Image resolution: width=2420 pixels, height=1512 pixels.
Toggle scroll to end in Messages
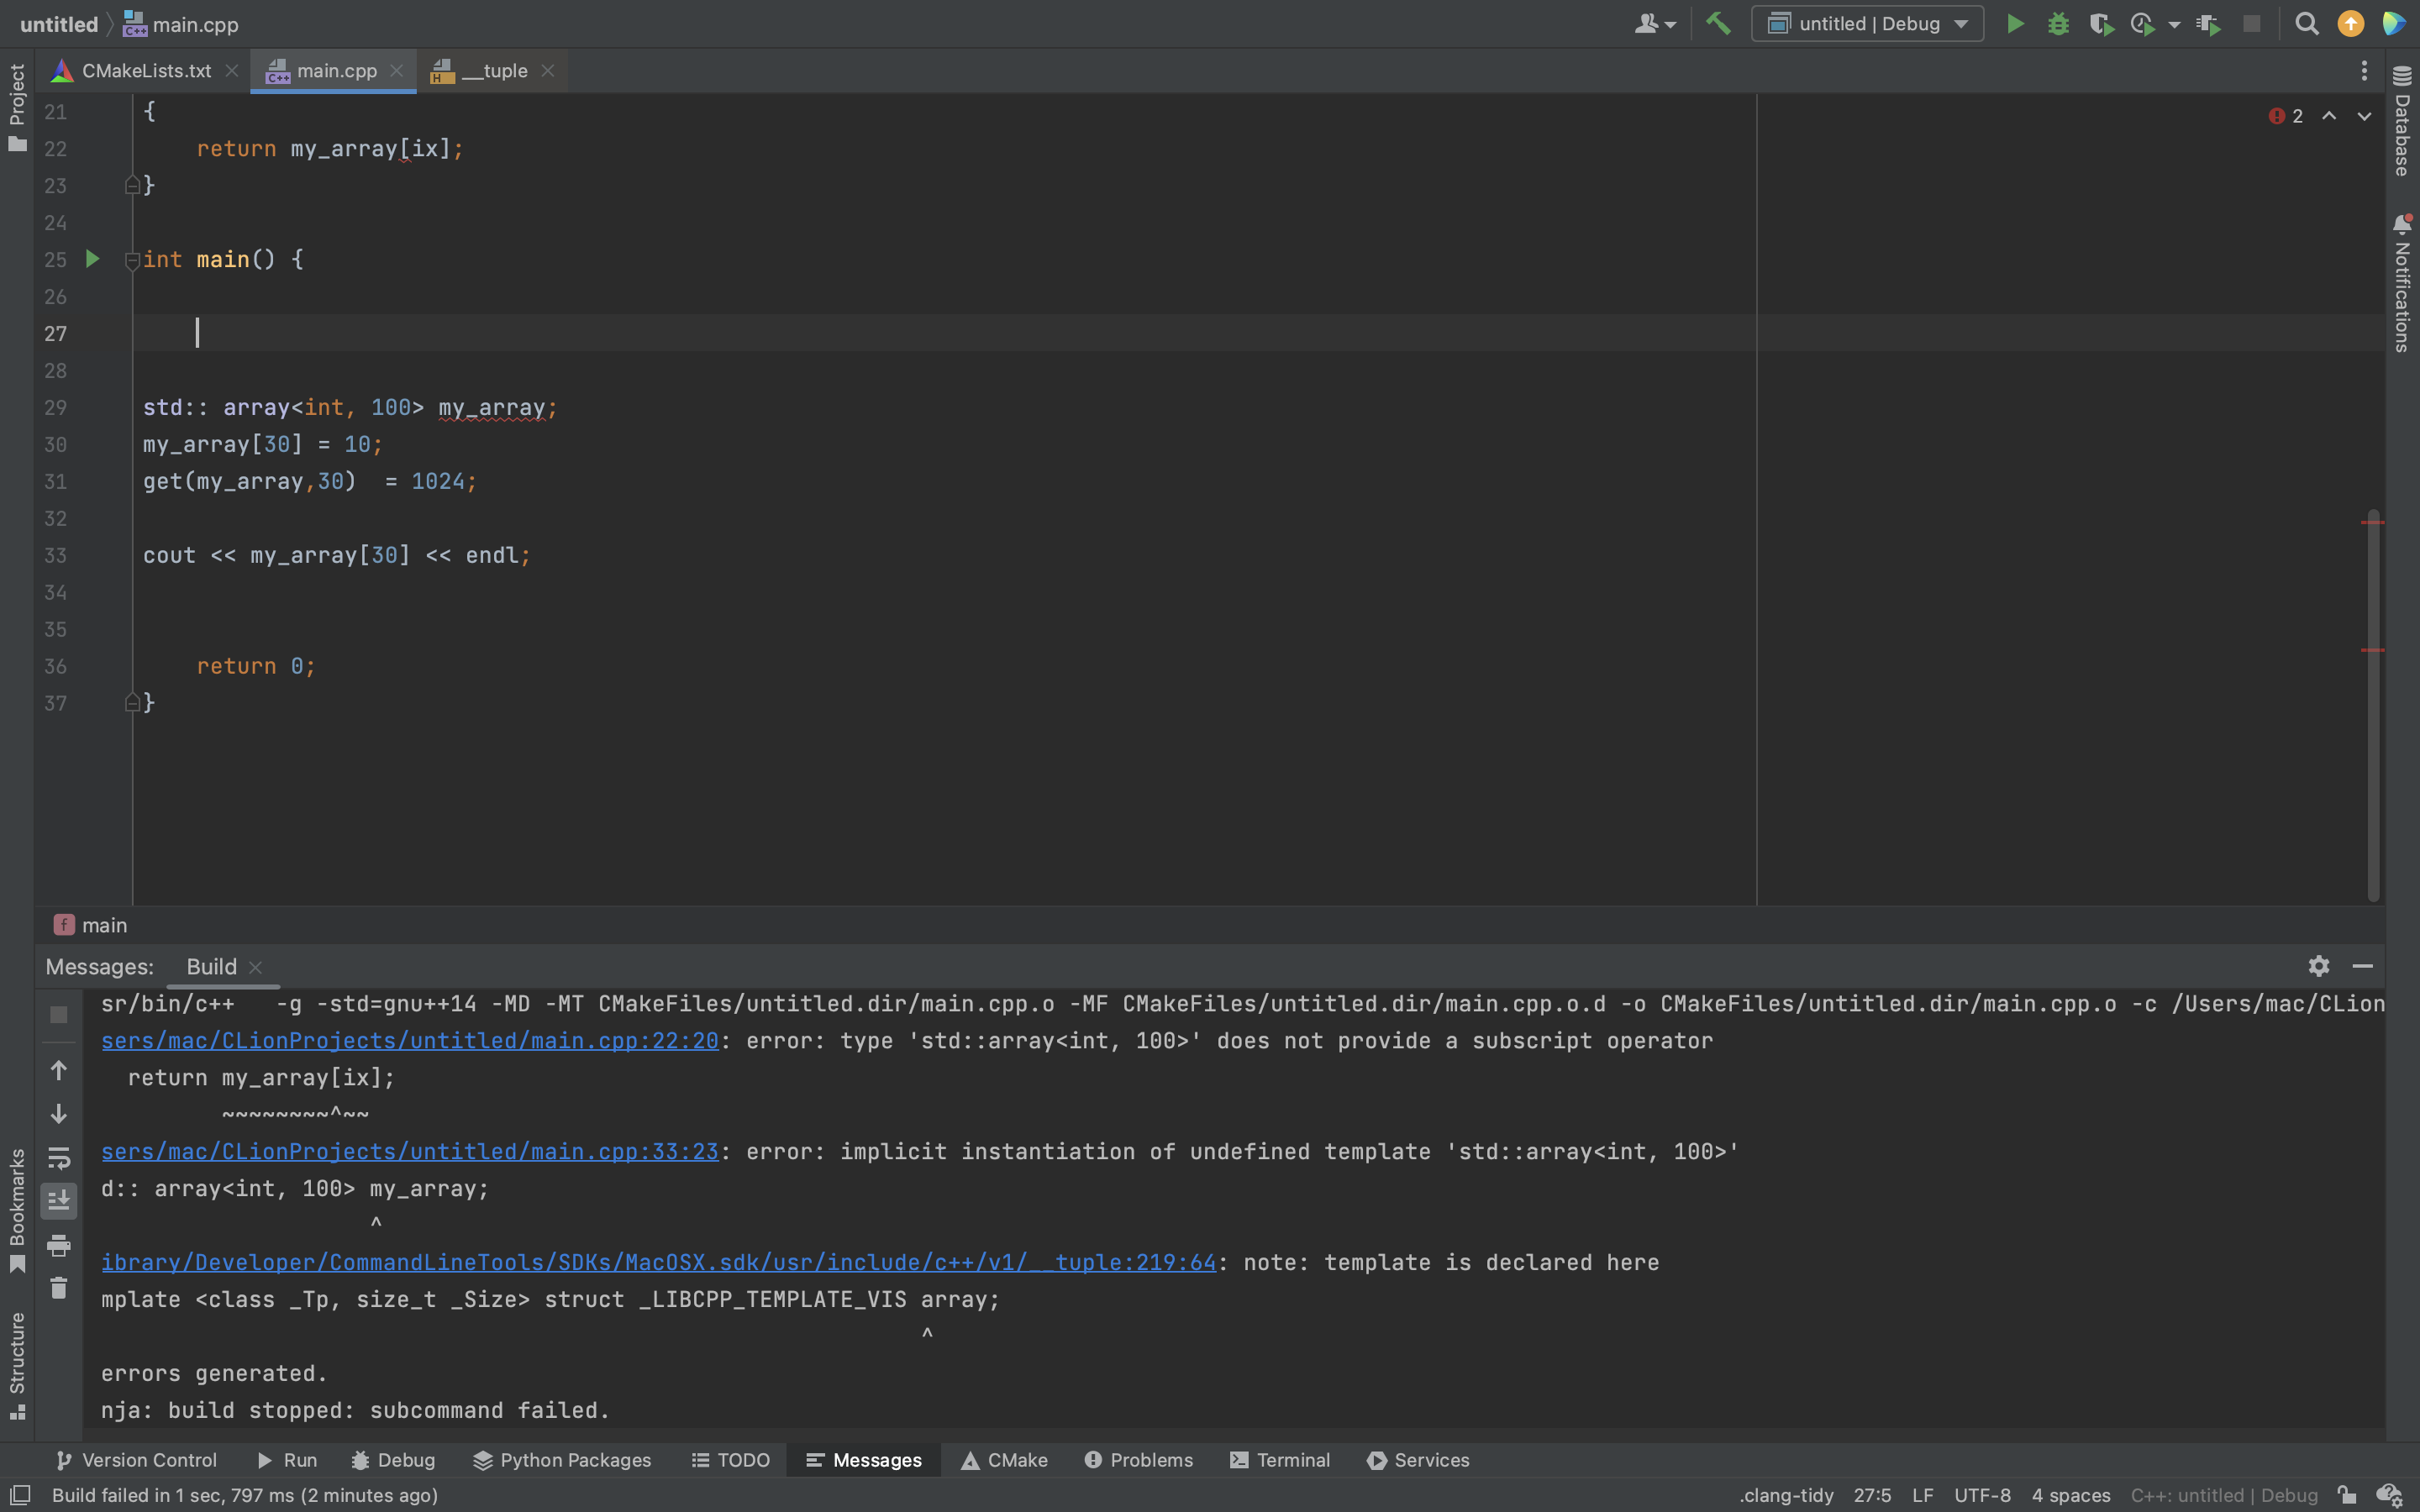[59, 1201]
